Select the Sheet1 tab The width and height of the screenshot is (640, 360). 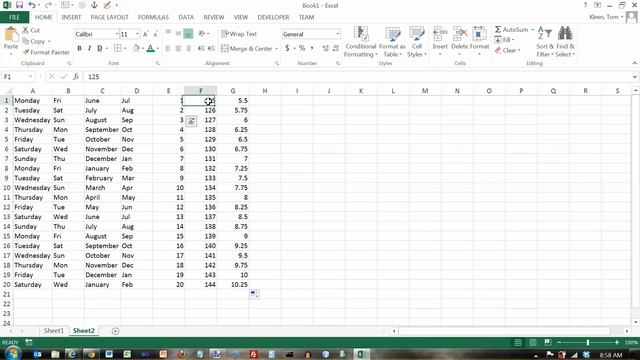coord(53,331)
